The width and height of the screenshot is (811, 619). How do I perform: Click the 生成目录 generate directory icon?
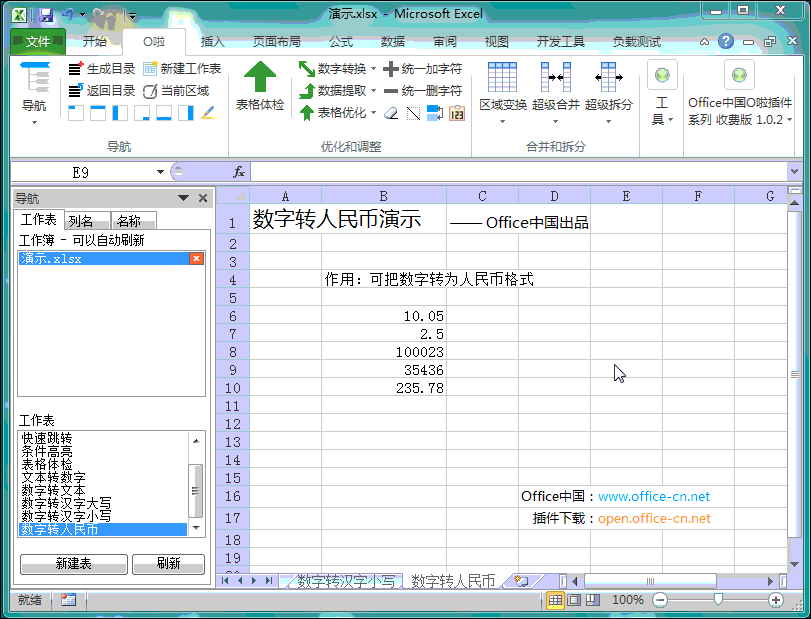[76, 68]
